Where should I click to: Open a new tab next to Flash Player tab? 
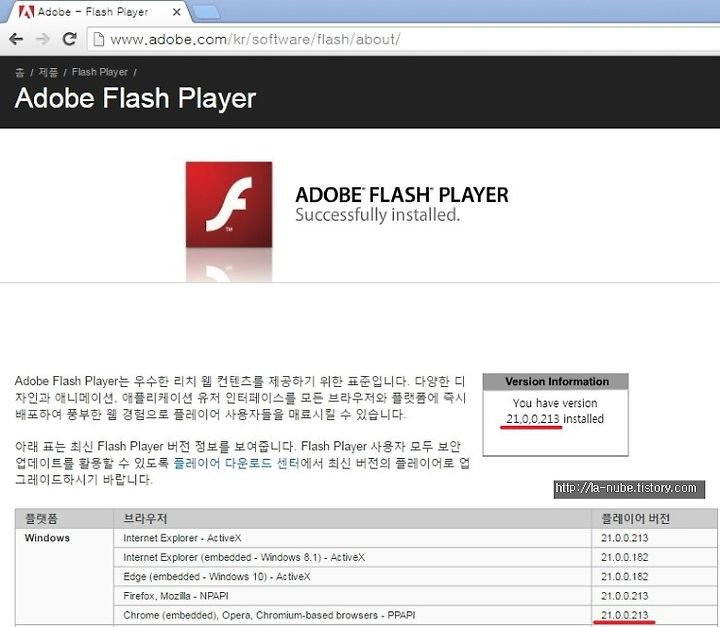tap(206, 12)
